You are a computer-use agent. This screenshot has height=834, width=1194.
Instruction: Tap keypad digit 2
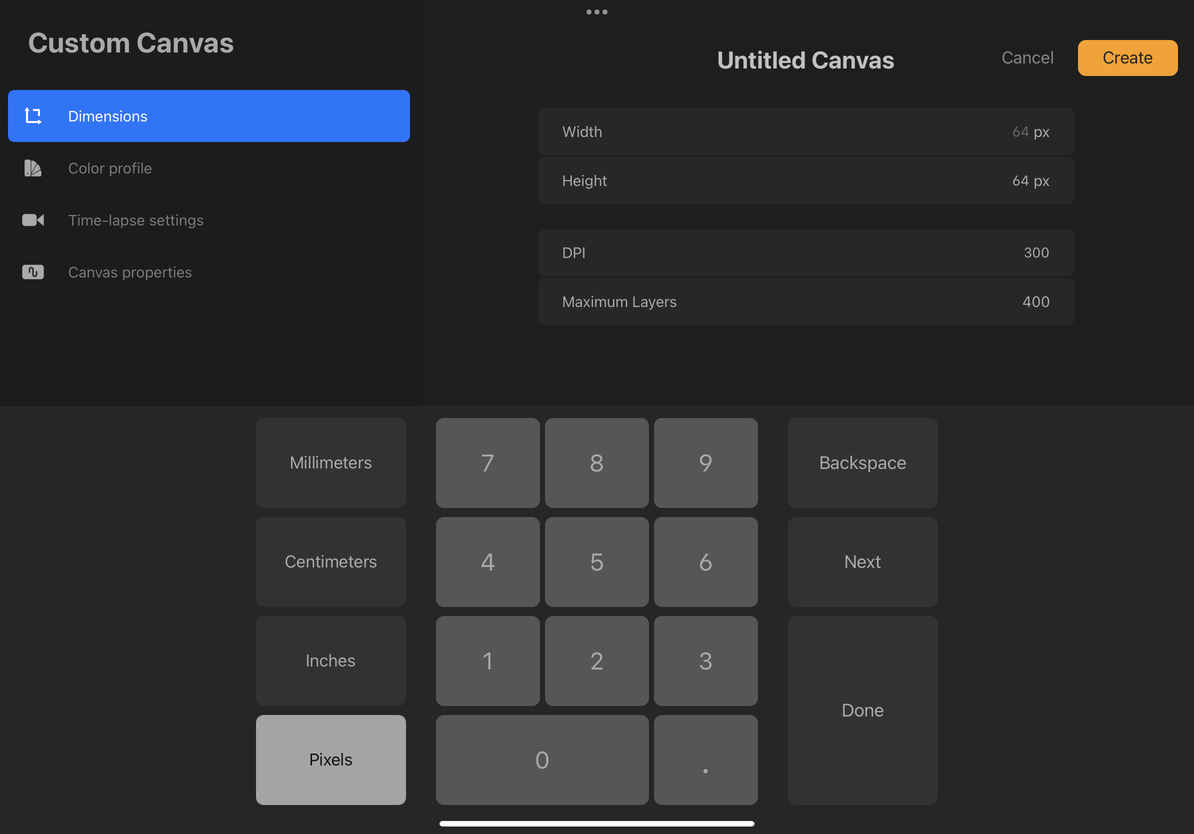(596, 660)
